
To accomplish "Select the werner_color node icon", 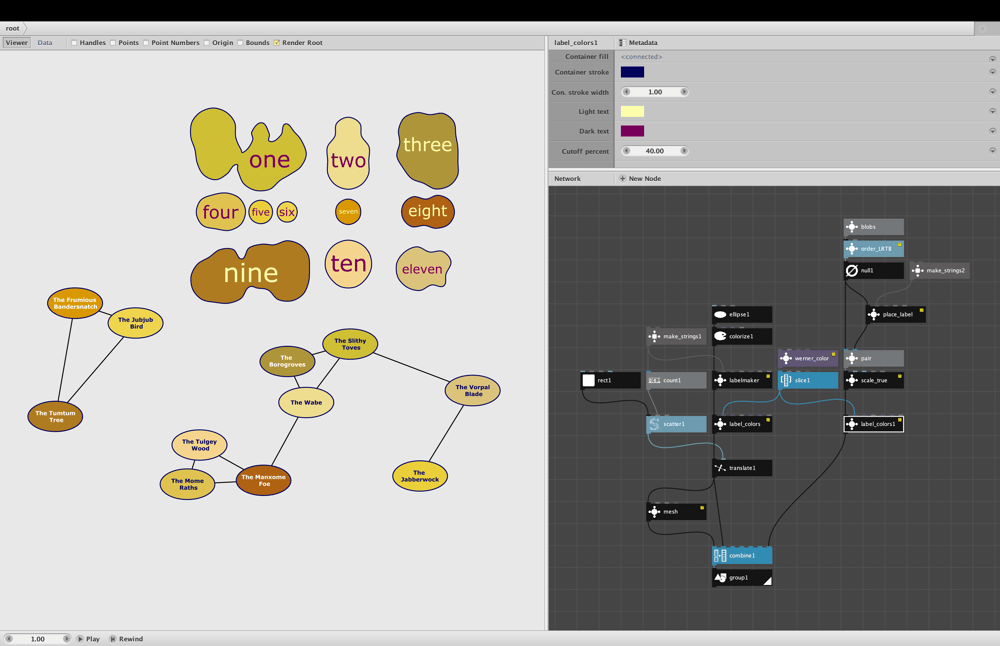I will point(786,358).
